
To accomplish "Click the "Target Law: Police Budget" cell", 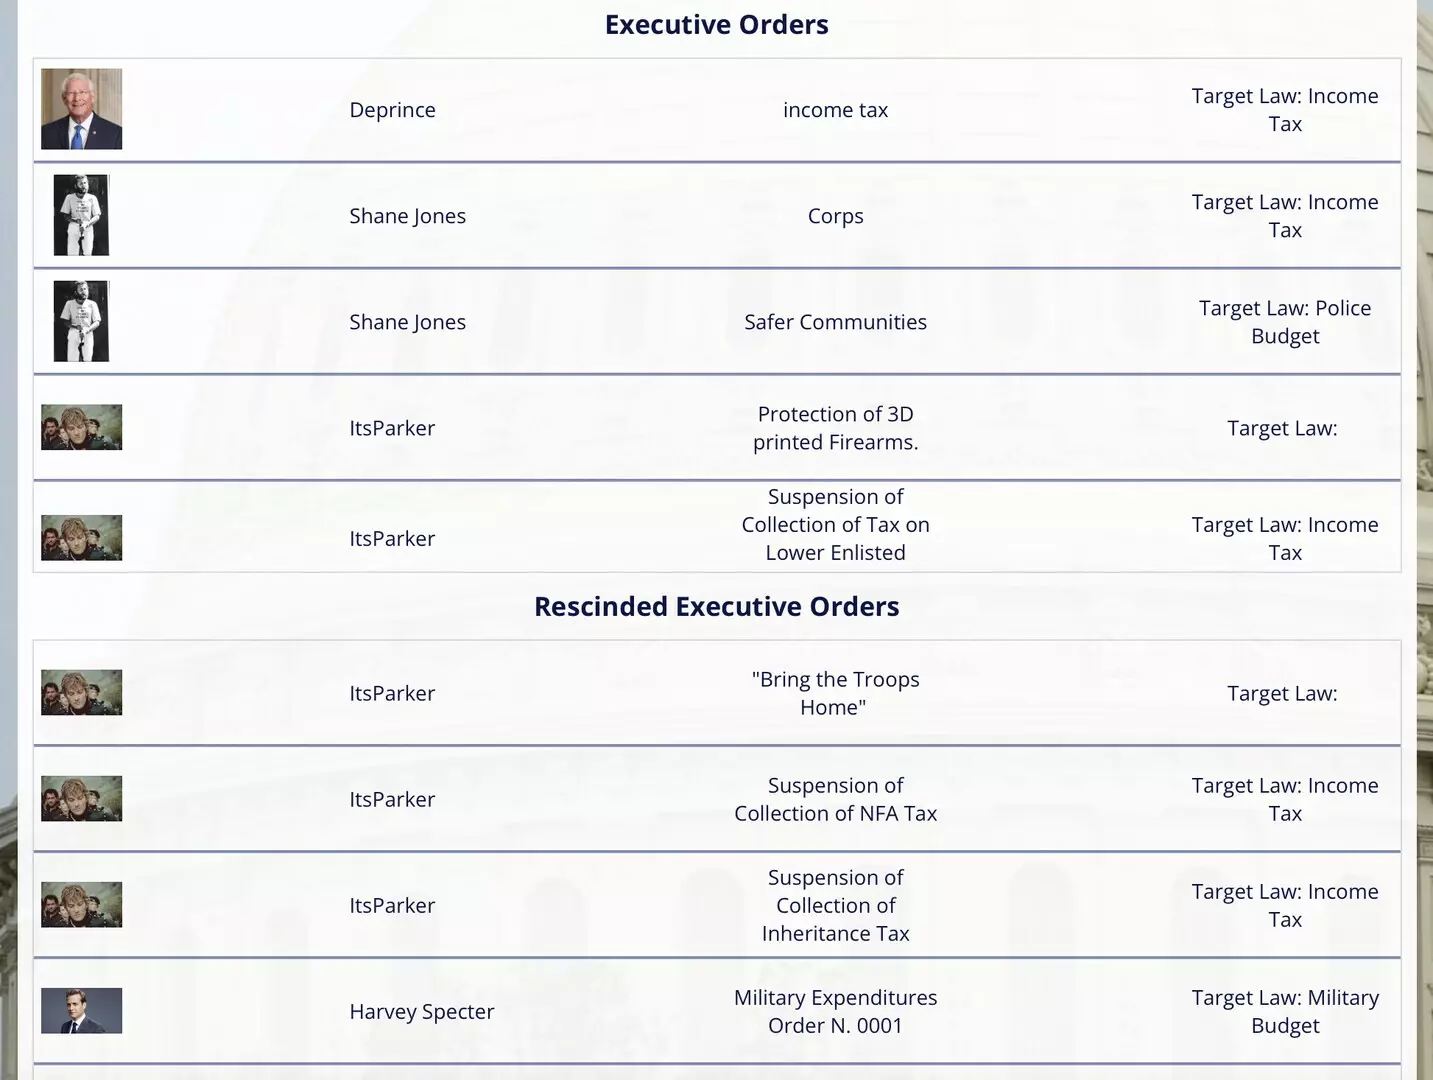I will click(1284, 322).
